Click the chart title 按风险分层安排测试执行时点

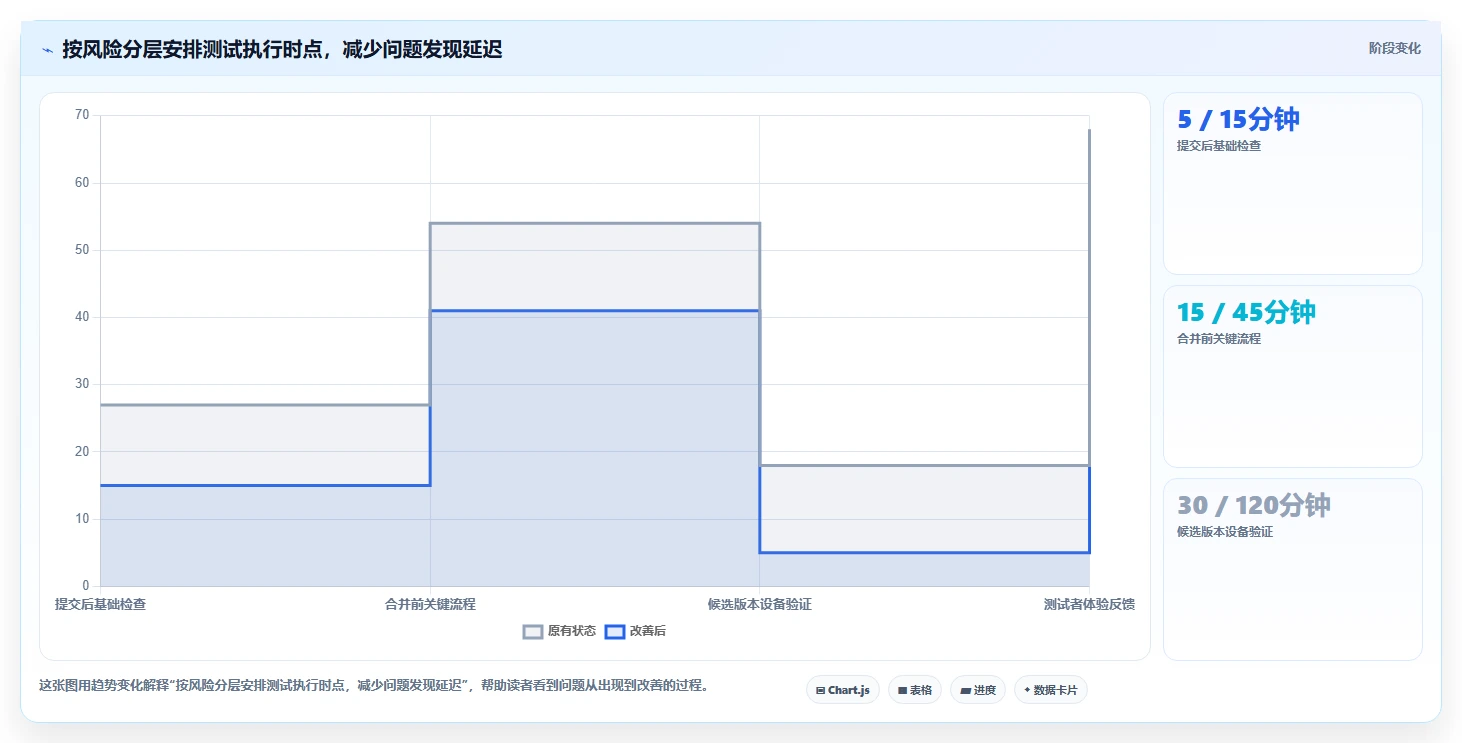point(282,49)
